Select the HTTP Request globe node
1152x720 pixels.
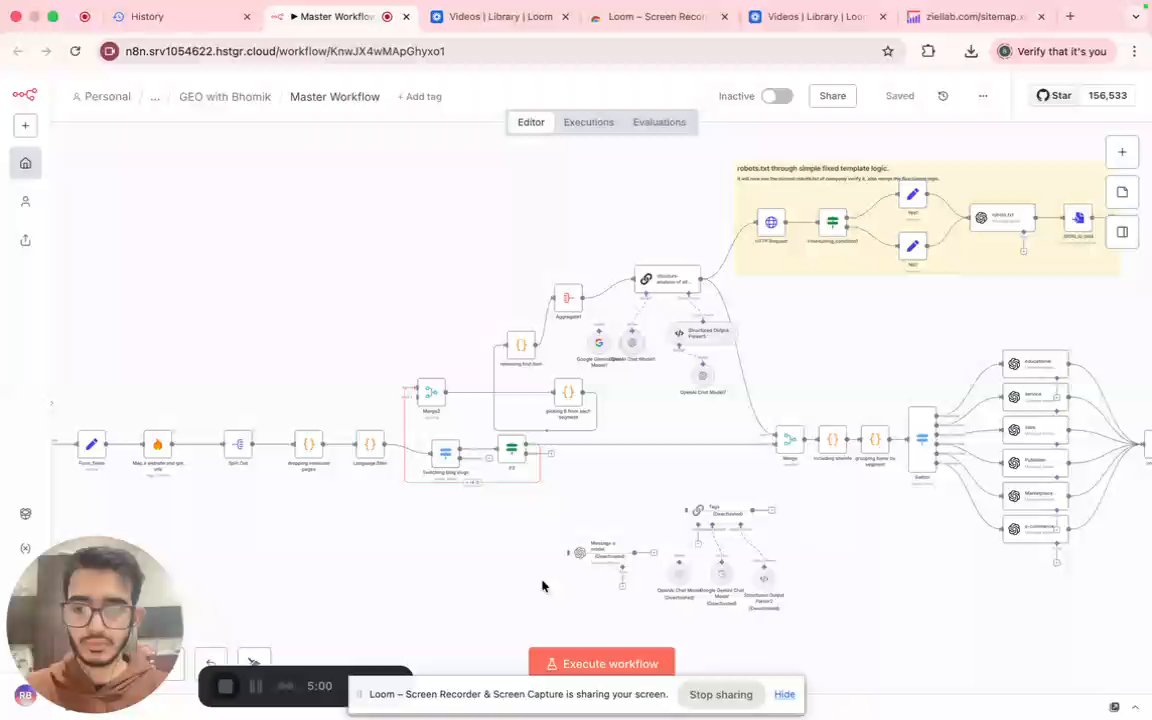pos(771,222)
